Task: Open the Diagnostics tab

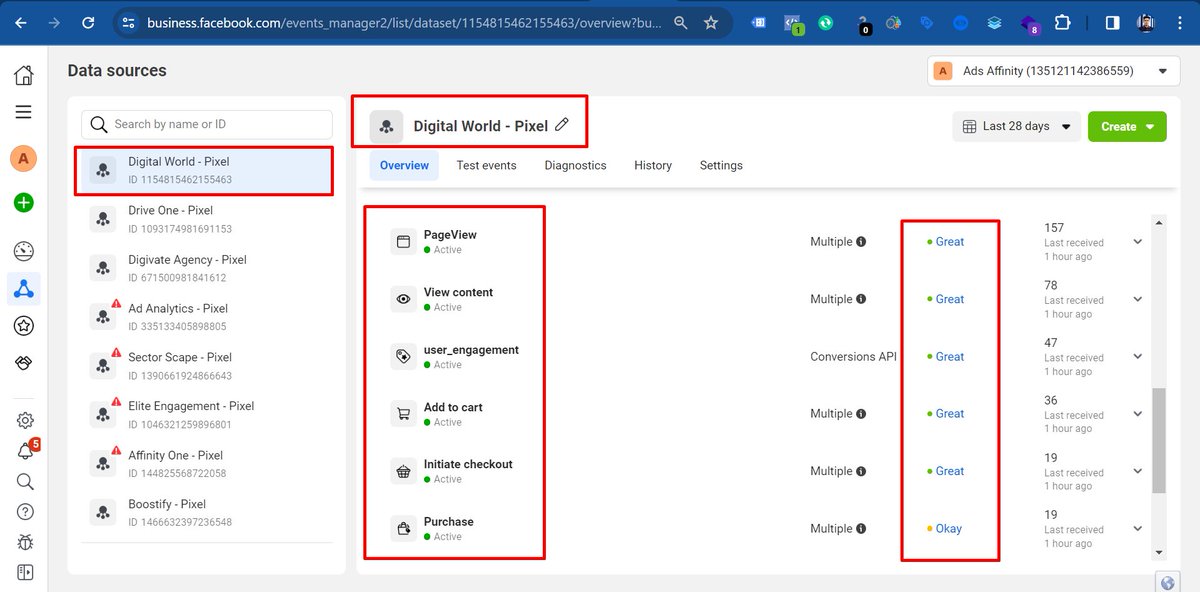Action: tap(575, 165)
